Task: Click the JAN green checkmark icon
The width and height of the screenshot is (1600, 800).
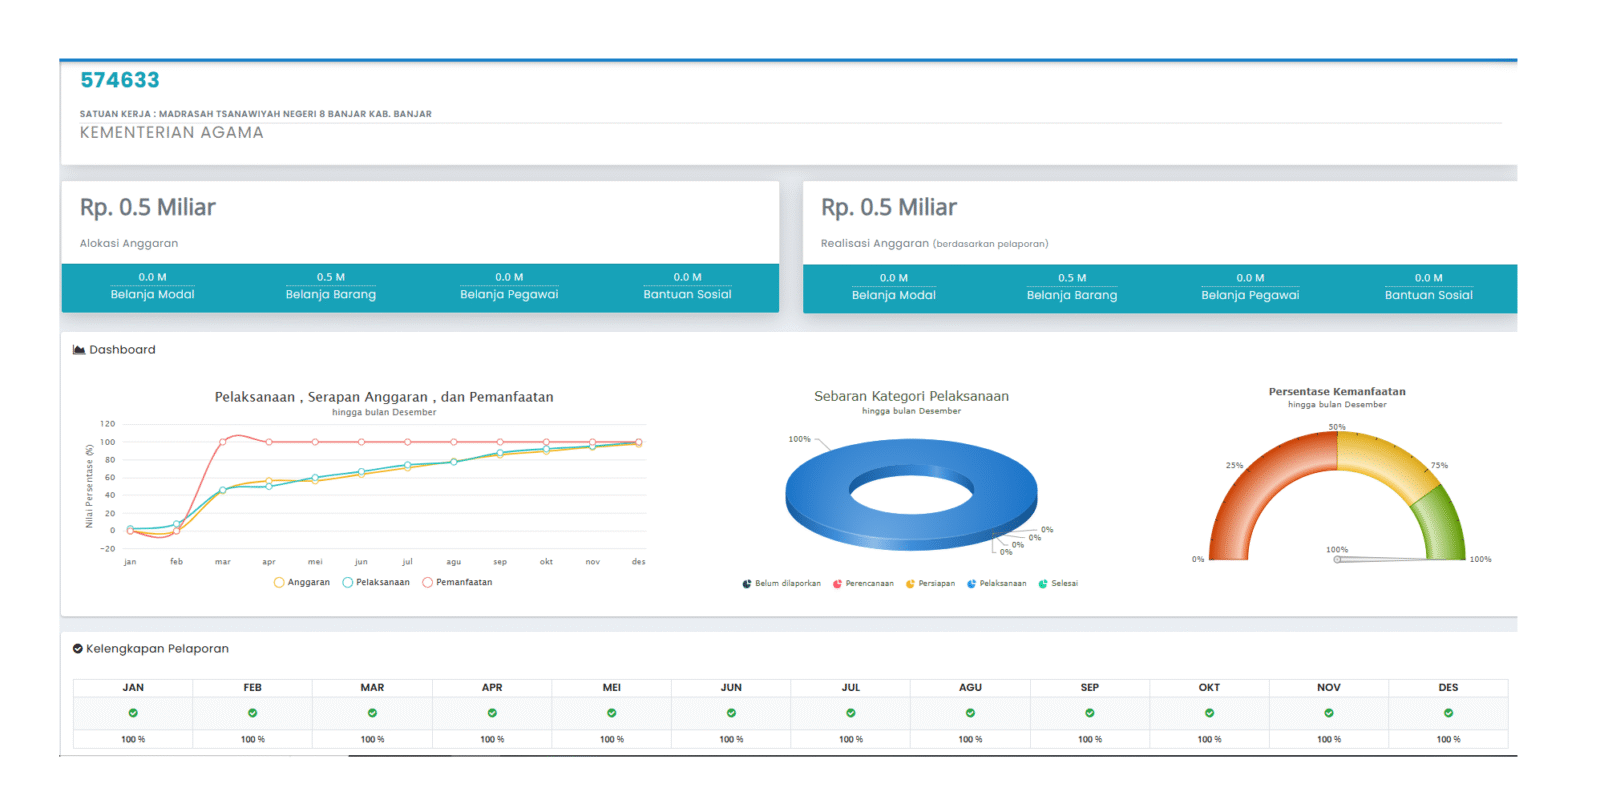Action: point(133,713)
